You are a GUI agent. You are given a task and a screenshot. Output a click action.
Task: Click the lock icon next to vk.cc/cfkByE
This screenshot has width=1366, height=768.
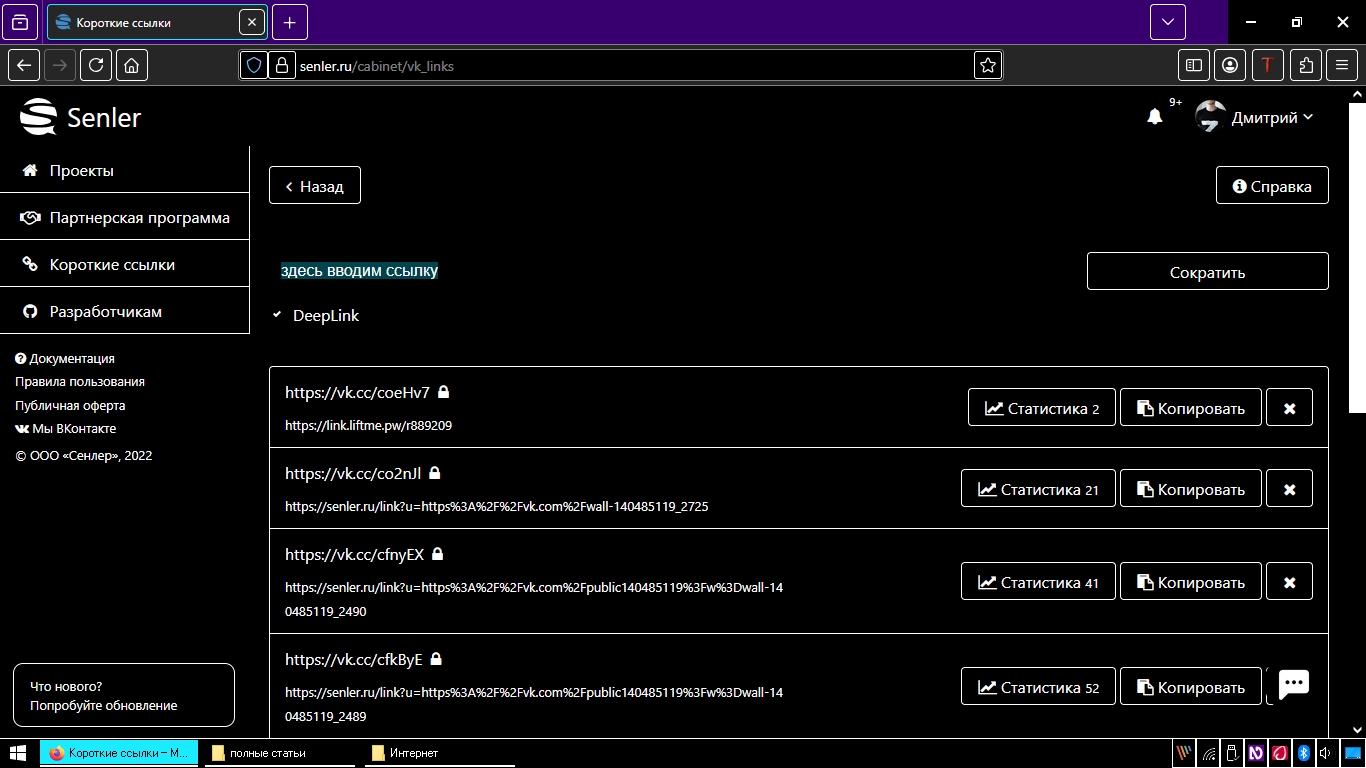(436, 659)
